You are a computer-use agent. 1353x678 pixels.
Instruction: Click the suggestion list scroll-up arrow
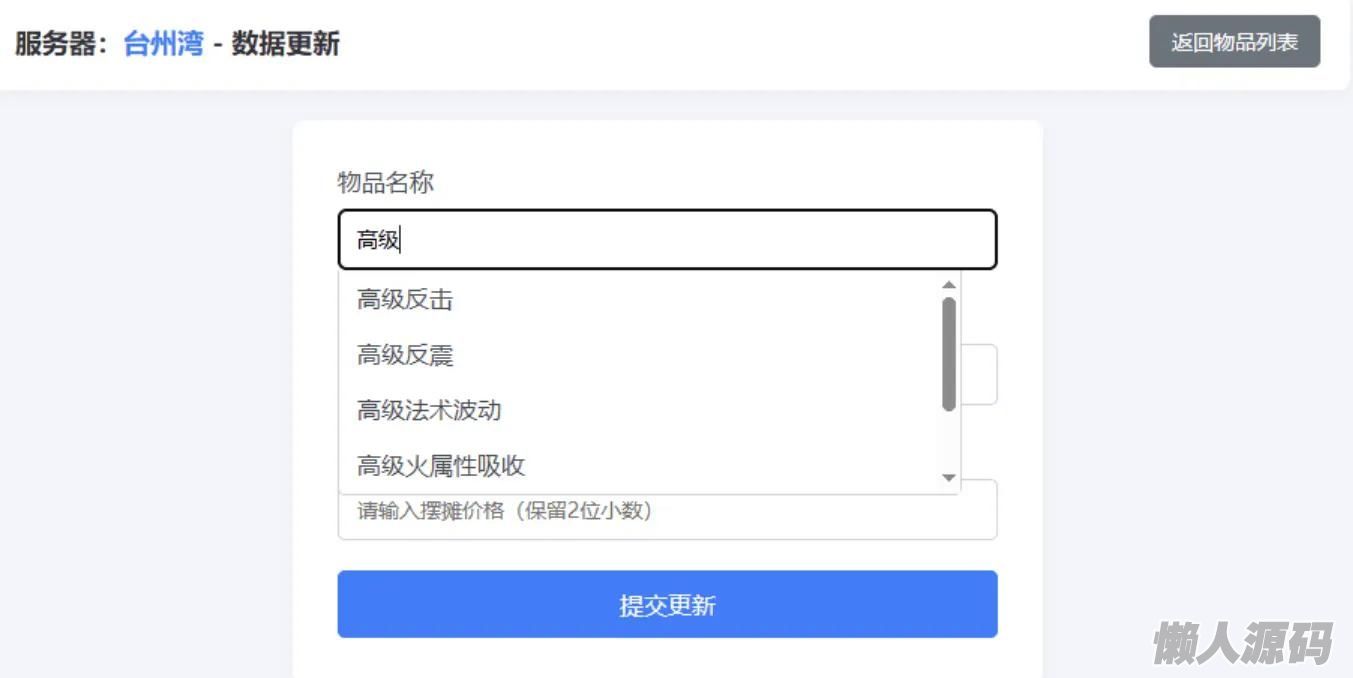949,286
